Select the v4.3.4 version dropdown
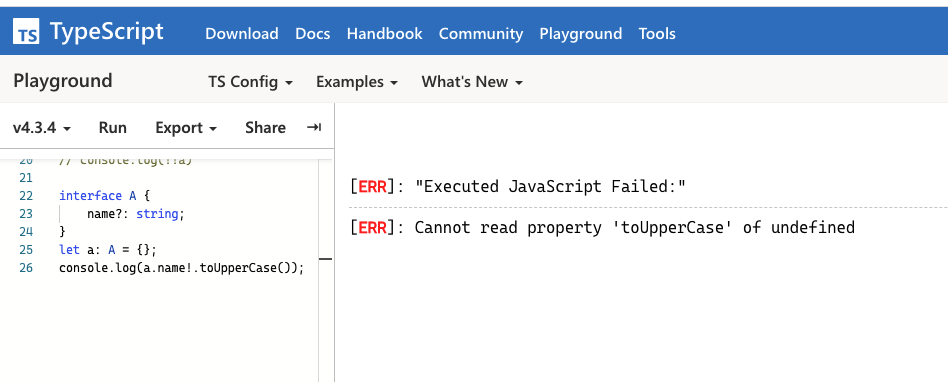Image resolution: width=948 pixels, height=382 pixels. pyautogui.click(x=42, y=128)
